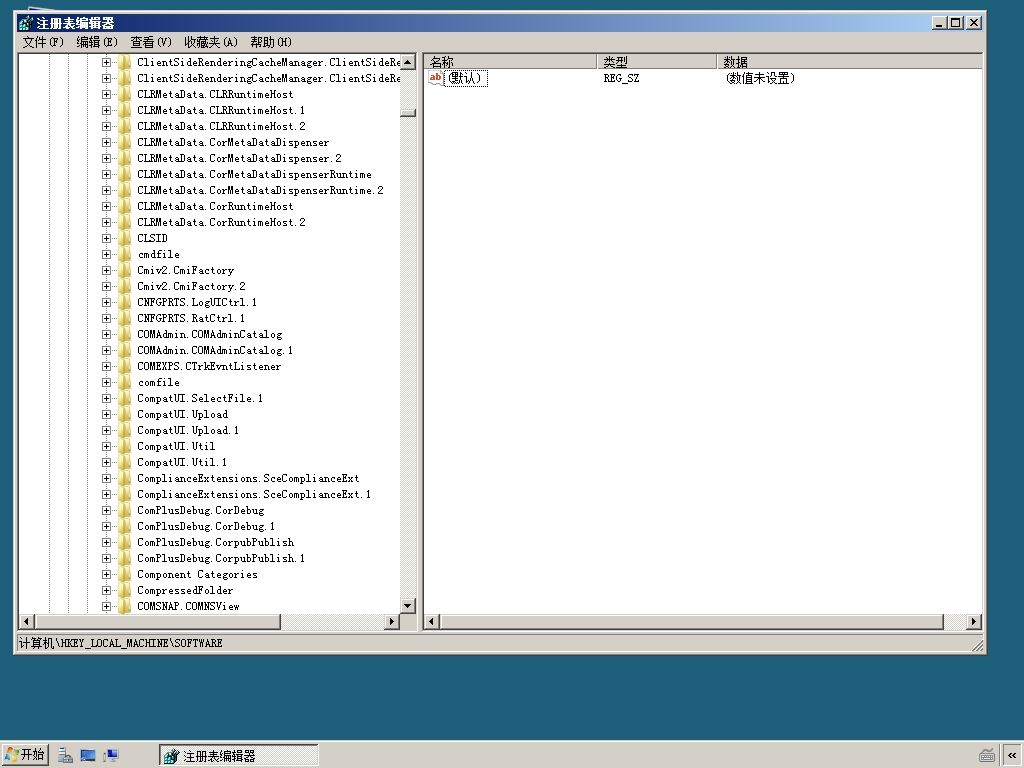Click folder icon of COMSNAP.COMNSView
Image resolution: width=1024 pixels, height=768 pixels.
tap(124, 607)
